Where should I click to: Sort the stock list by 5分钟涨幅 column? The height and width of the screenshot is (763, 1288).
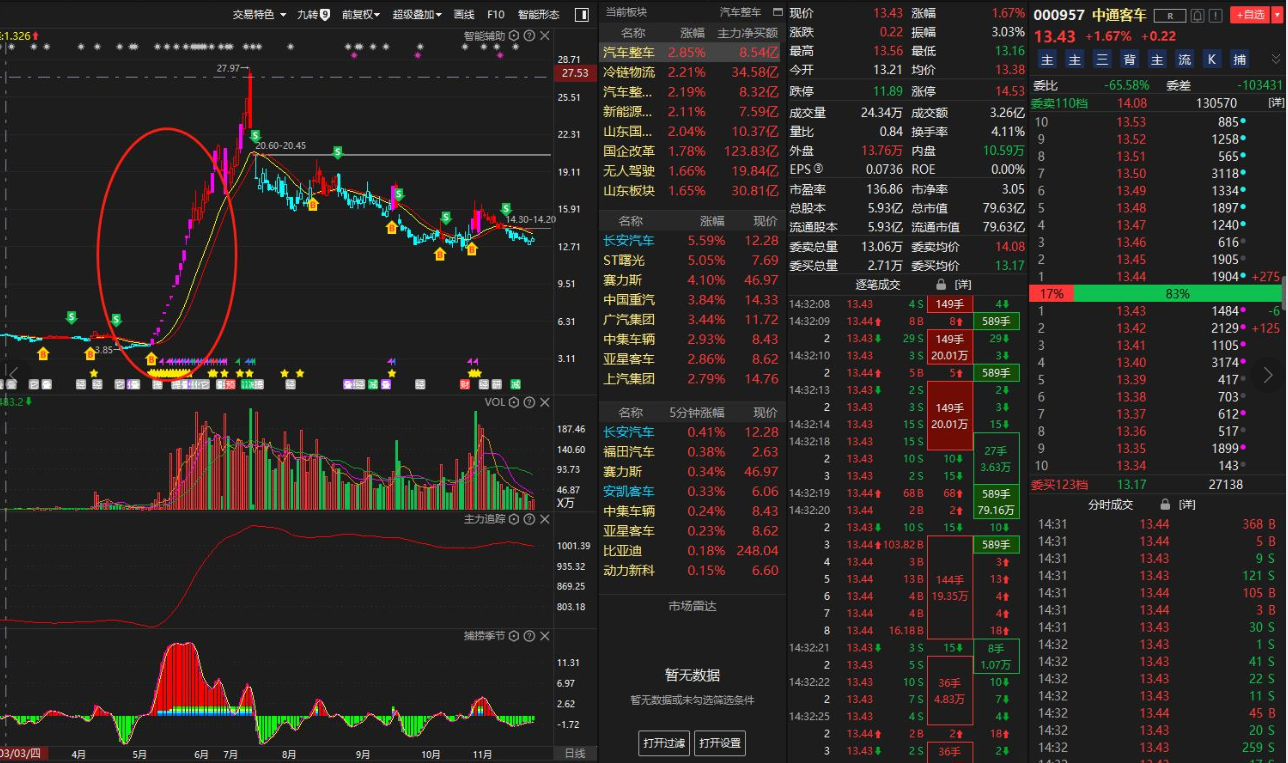pyautogui.click(x=697, y=412)
